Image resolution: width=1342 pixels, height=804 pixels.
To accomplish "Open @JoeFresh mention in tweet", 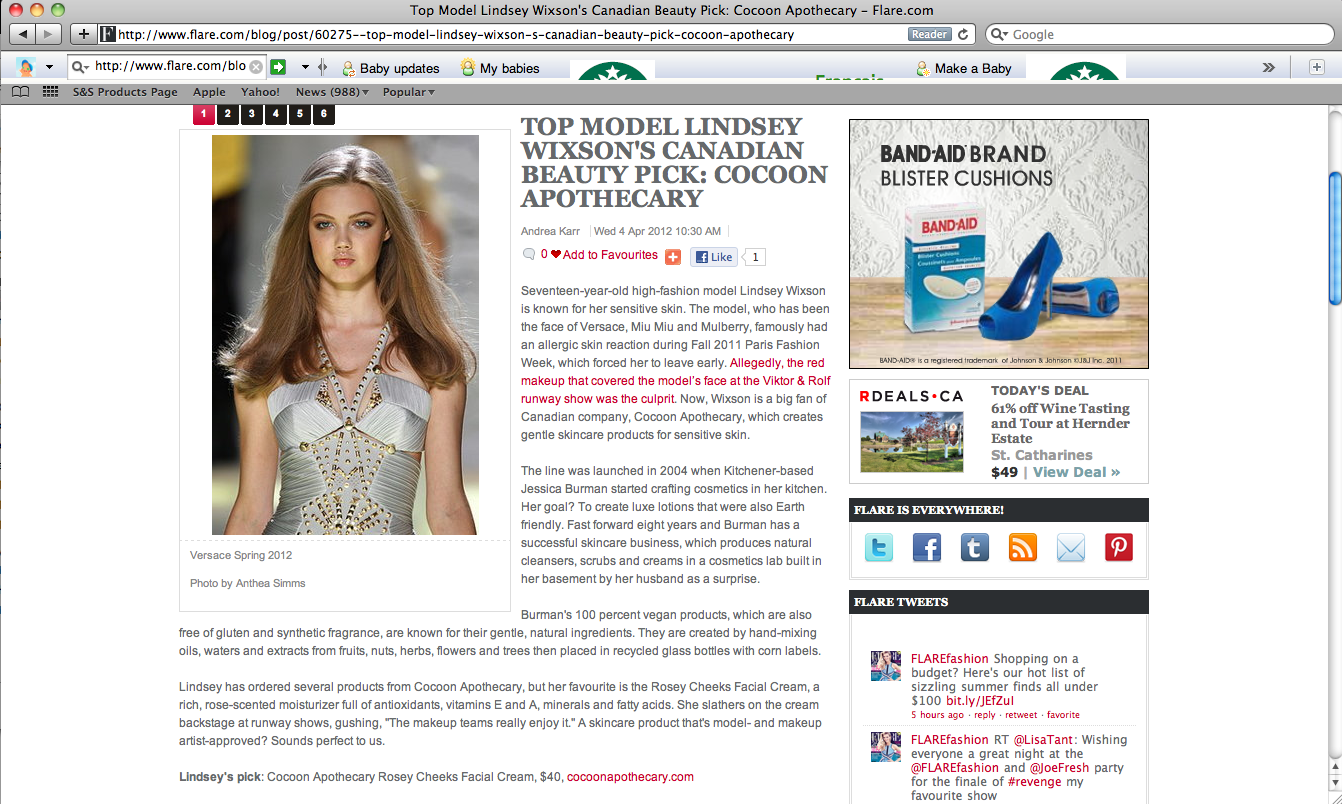I will point(1061,768).
